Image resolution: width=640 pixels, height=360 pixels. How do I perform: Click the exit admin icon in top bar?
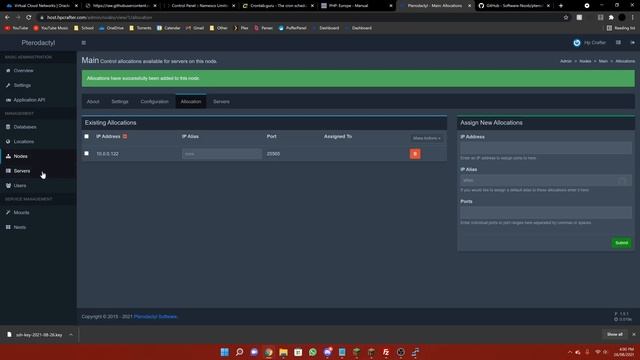pyautogui.click(x=632, y=42)
